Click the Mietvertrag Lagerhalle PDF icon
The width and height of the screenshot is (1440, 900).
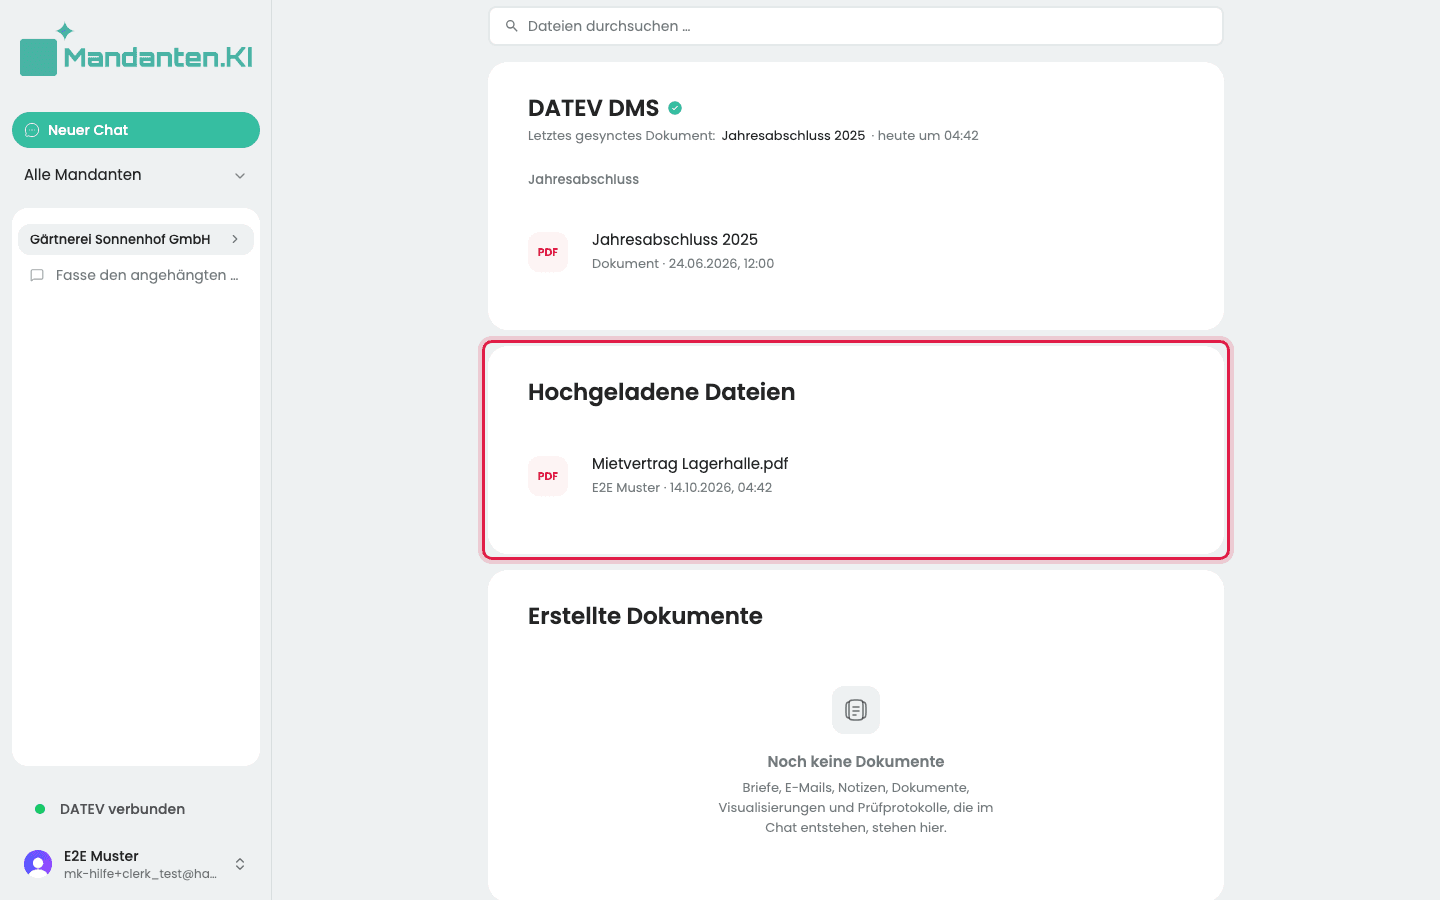point(548,476)
